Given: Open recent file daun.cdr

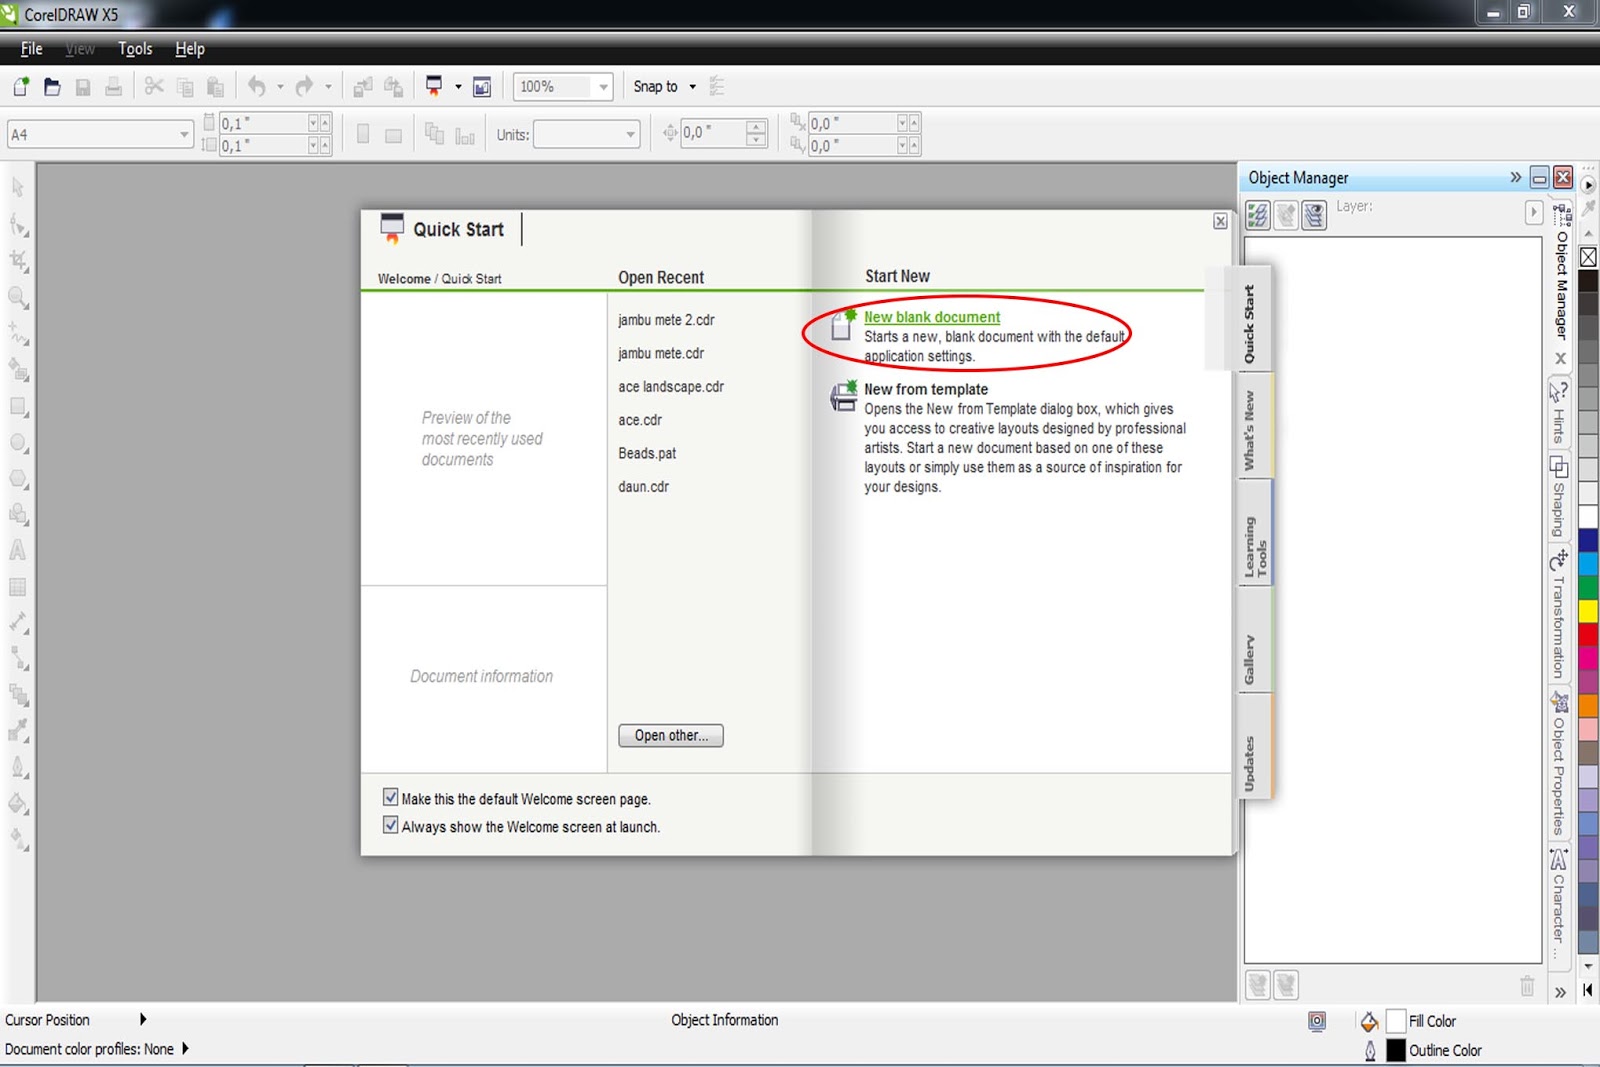Looking at the screenshot, I should point(643,487).
